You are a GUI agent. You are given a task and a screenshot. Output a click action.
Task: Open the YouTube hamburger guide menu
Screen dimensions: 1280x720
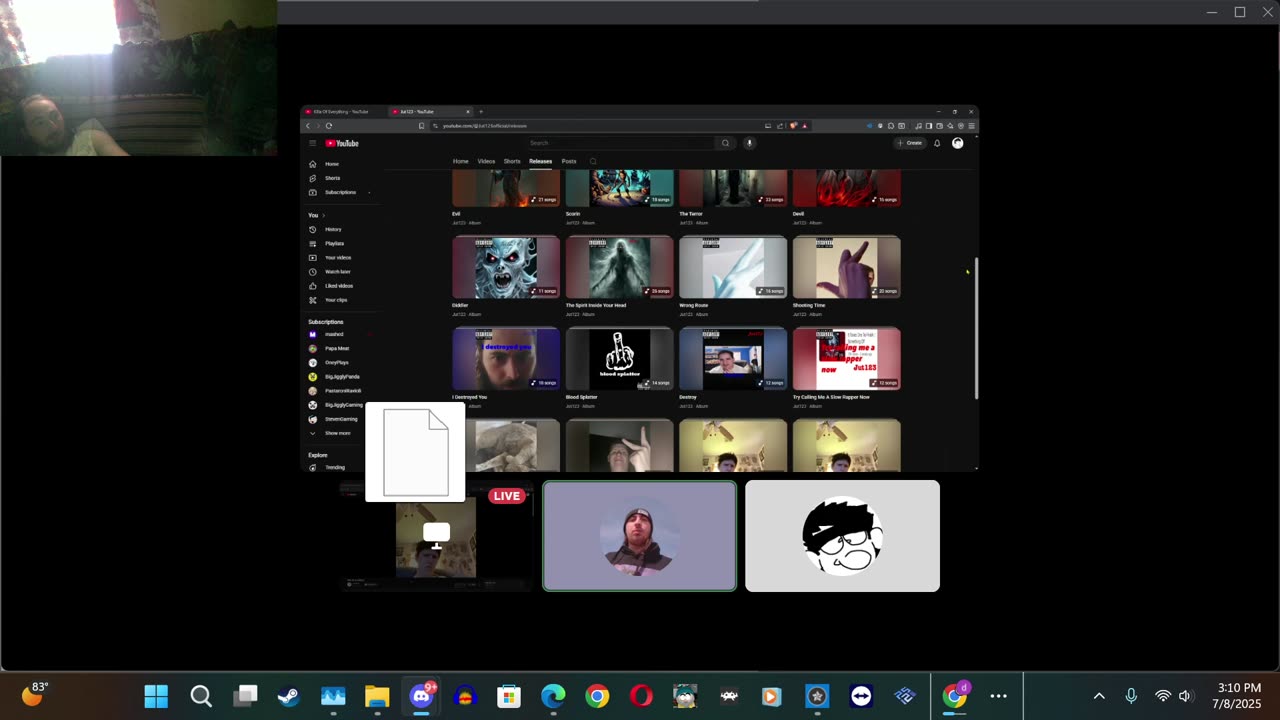[x=312, y=143]
